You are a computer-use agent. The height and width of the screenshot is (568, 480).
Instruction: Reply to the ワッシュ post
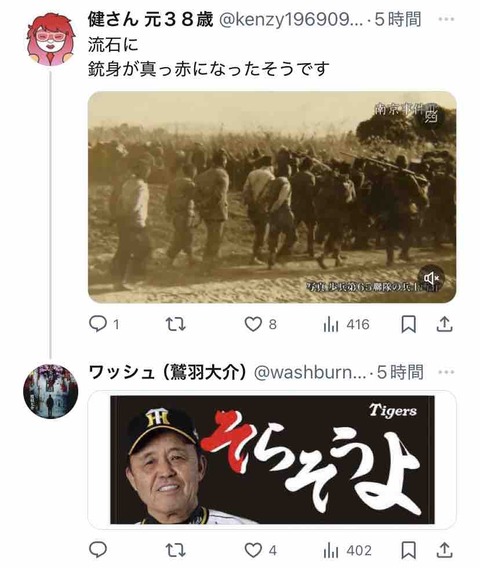click(x=98, y=550)
